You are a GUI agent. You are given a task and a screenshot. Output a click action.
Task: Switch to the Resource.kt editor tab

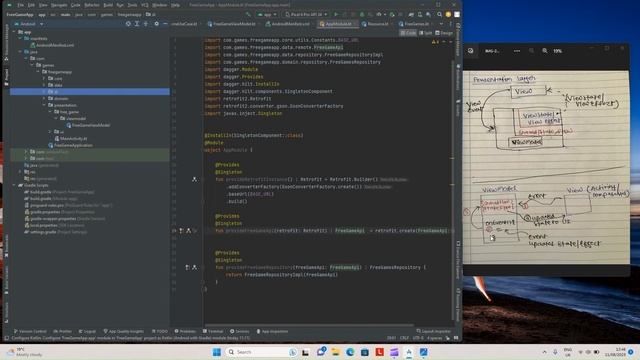375,24
